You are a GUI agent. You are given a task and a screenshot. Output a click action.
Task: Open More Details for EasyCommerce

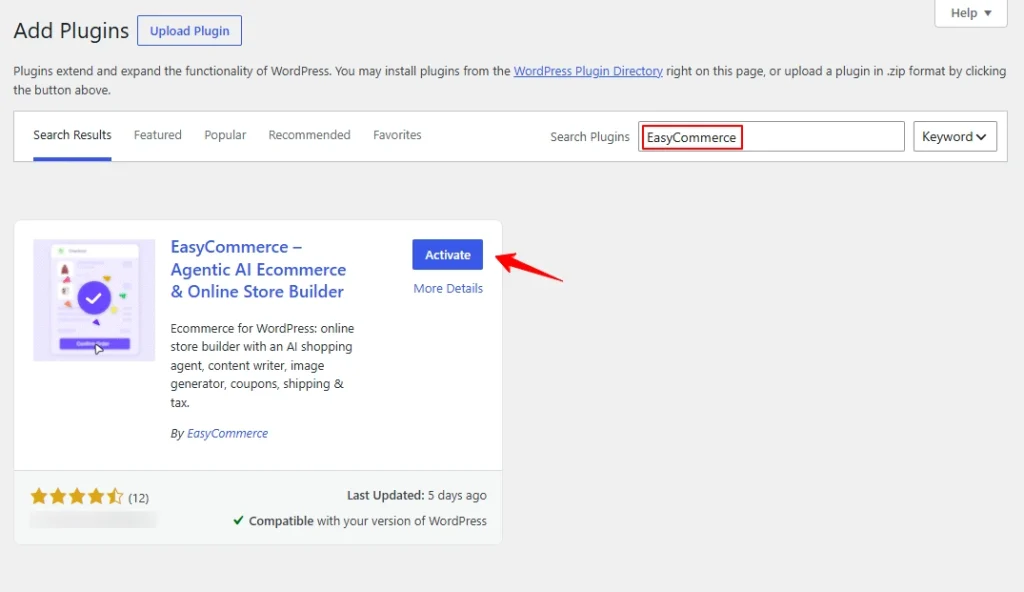point(448,288)
